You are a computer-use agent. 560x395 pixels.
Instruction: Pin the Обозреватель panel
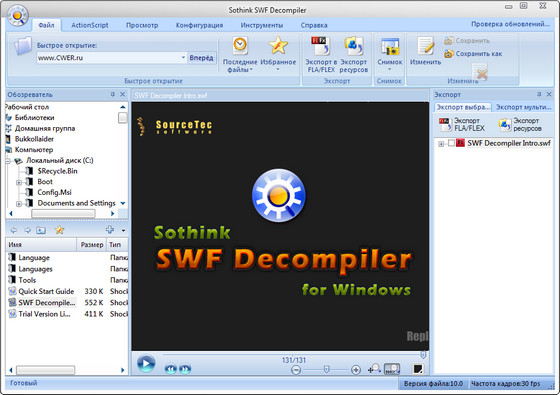tap(113, 94)
